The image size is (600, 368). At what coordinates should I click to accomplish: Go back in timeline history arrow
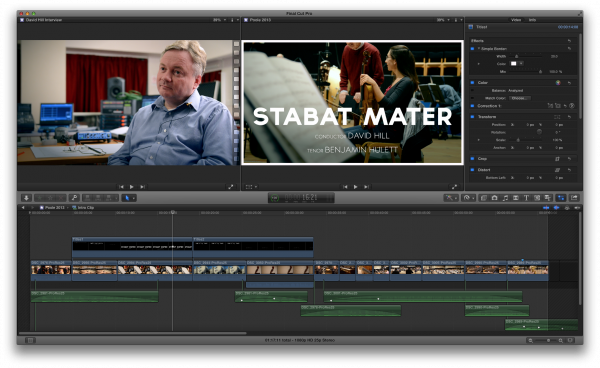click(23, 207)
